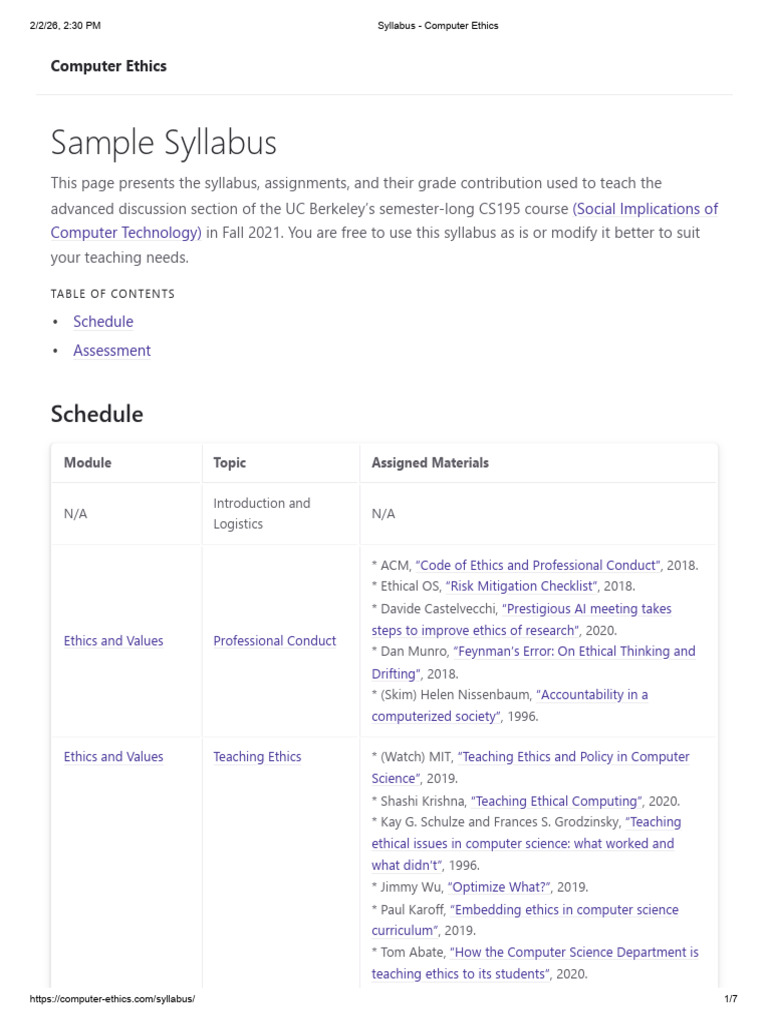
Task: Open Ethical OS Risk Mitigation Checklist link
Action: (x=521, y=586)
